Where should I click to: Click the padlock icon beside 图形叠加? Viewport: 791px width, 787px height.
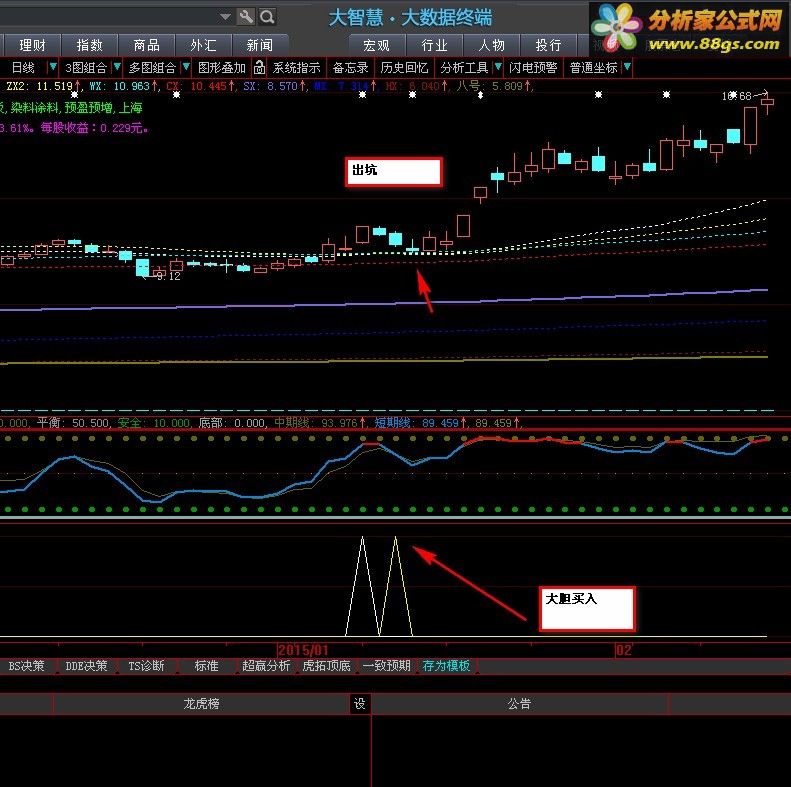coord(259,67)
